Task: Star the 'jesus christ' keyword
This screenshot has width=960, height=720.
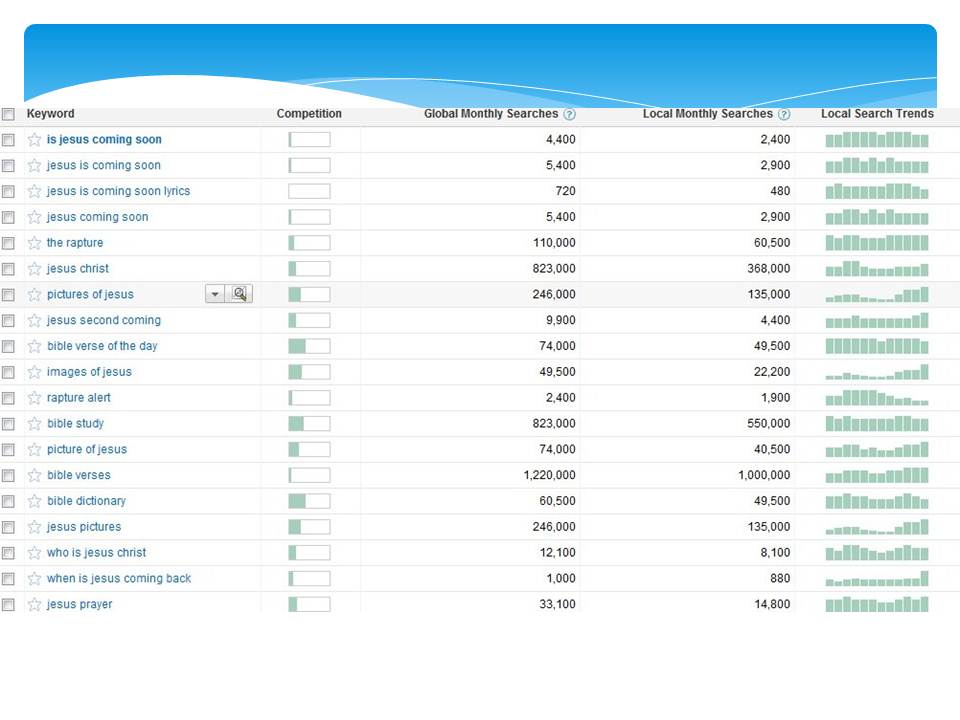Action: pos(34,269)
